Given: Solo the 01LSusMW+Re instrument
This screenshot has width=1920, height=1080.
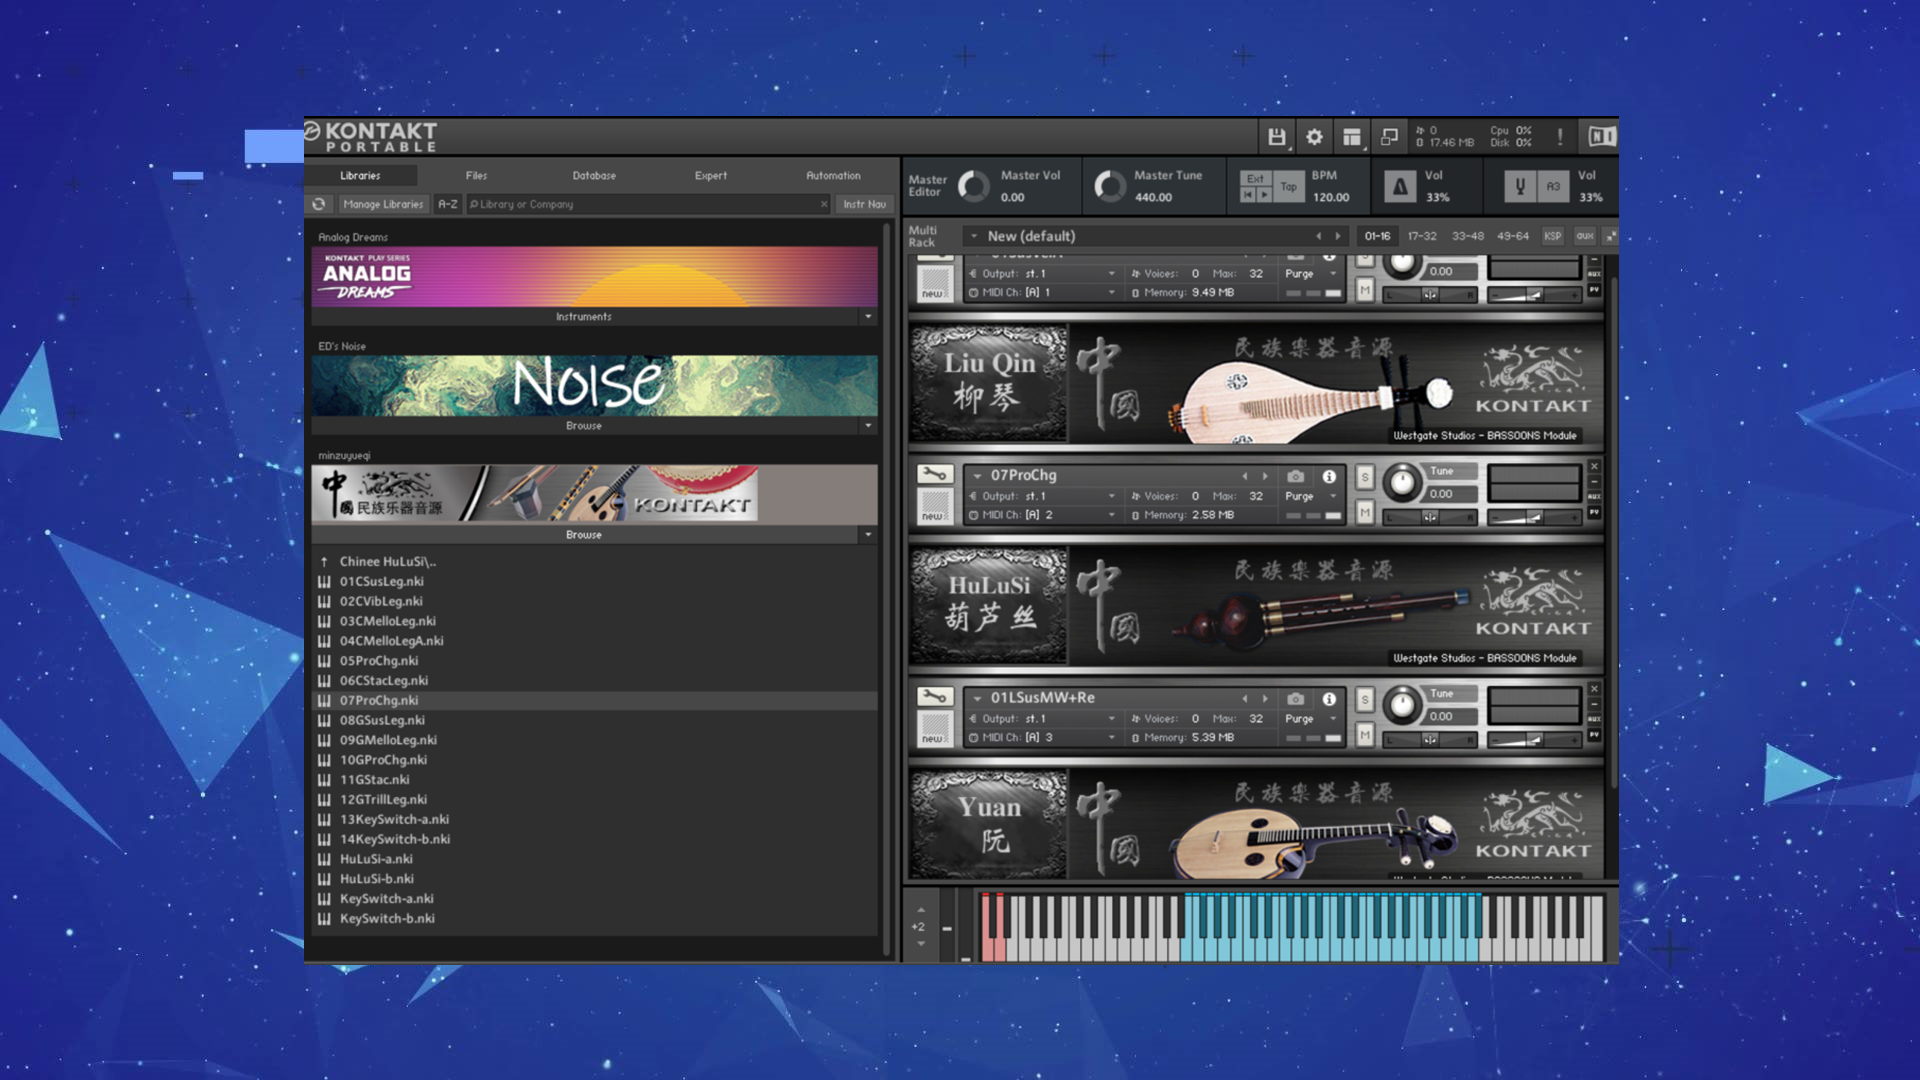Looking at the screenshot, I should click(1364, 699).
